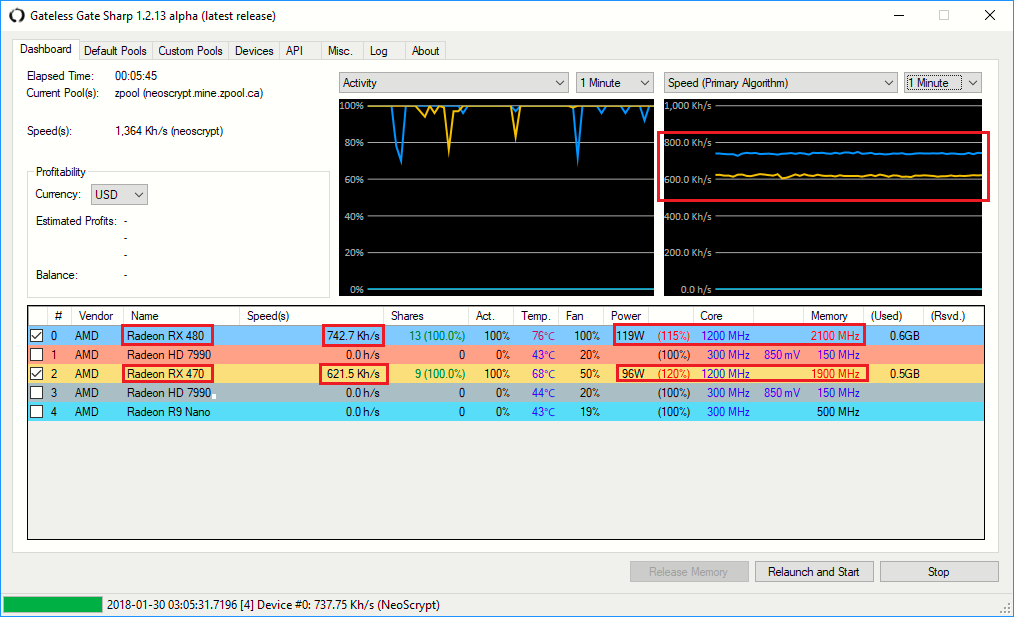1014x617 pixels.
Task: Click the Relaunch and Start button
Action: (814, 572)
